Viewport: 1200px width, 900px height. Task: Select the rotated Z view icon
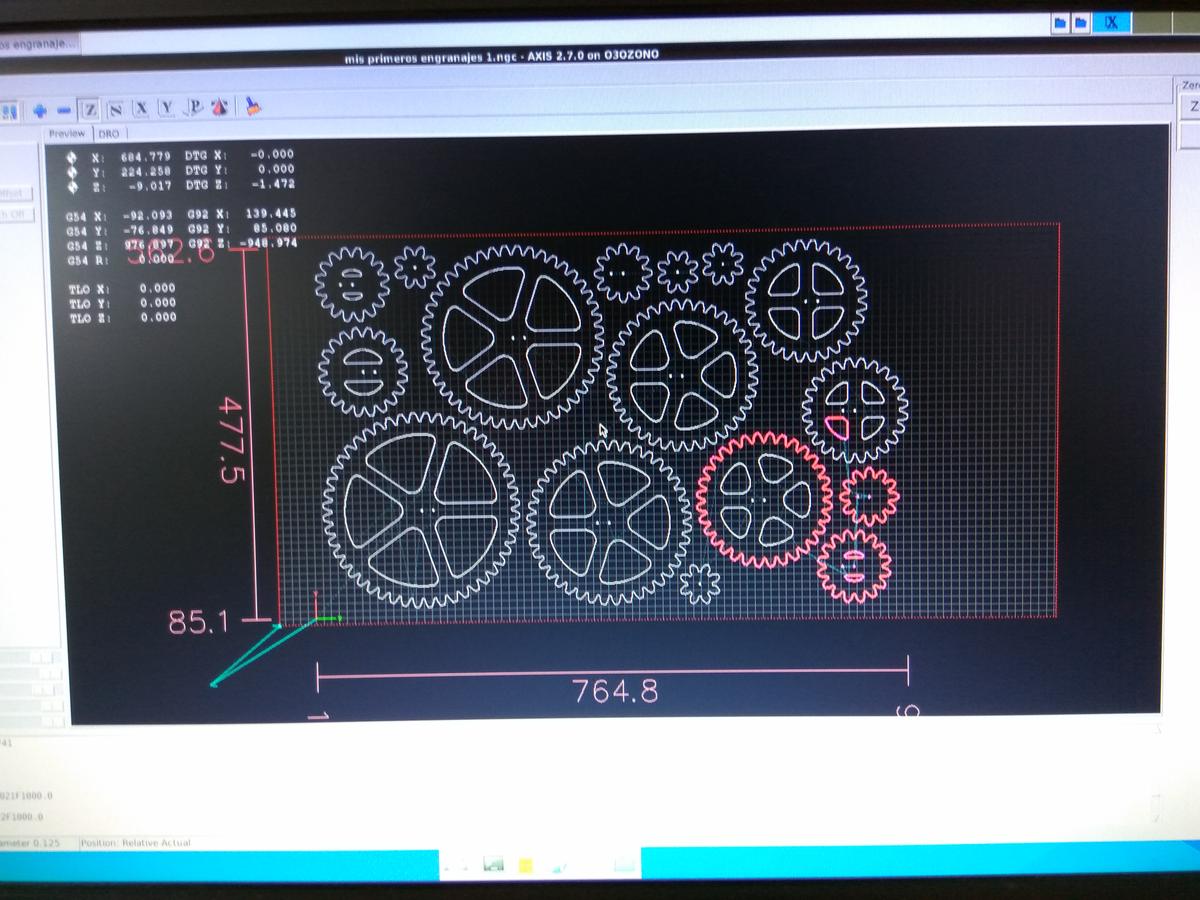click(115, 108)
